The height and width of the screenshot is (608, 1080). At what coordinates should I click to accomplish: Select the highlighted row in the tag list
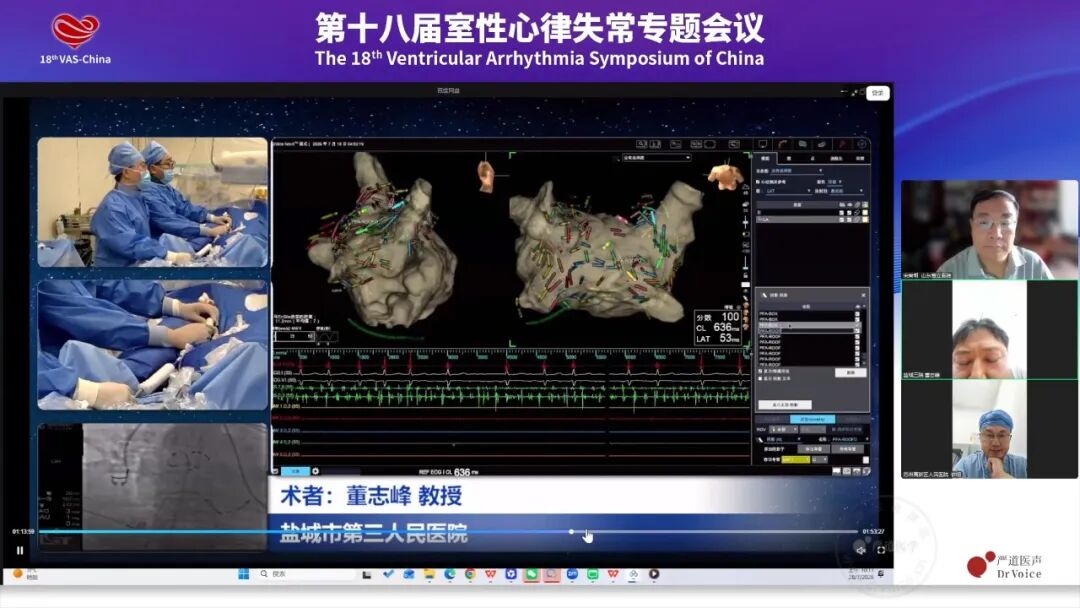[x=810, y=325]
